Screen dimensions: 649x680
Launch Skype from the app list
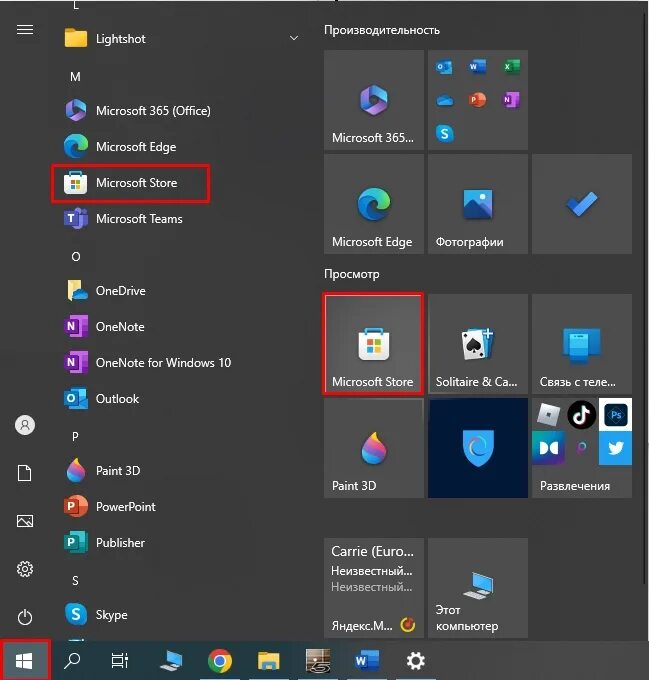click(180, 615)
